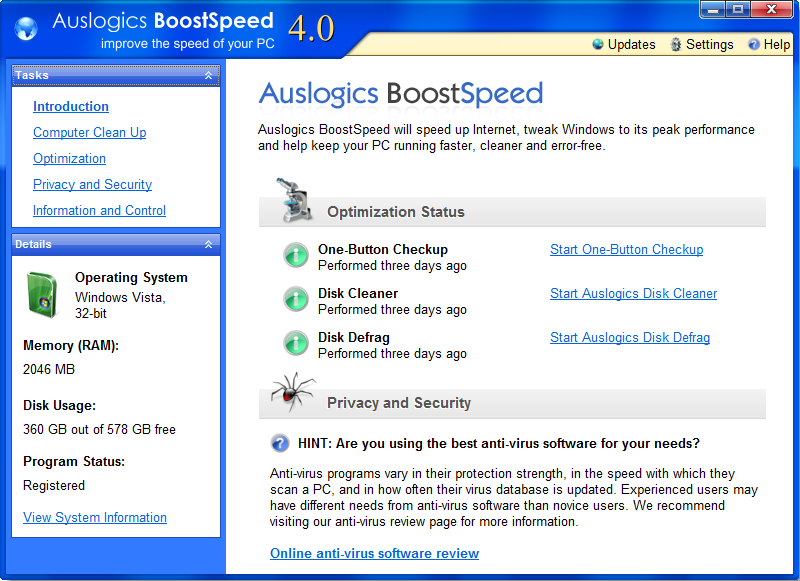
Task: Click the 360 GB out of 578 GB free text
Action: tap(99, 430)
